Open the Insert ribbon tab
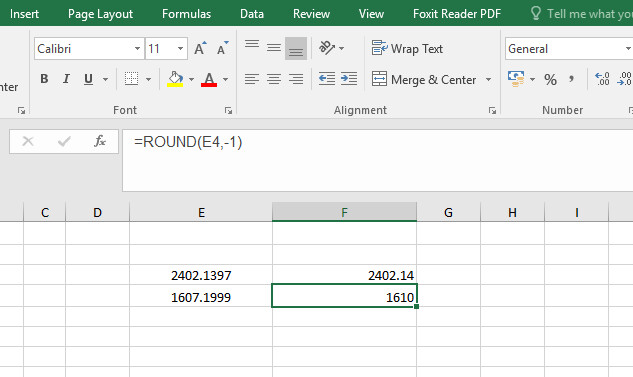The width and height of the screenshot is (633, 377). (25, 14)
